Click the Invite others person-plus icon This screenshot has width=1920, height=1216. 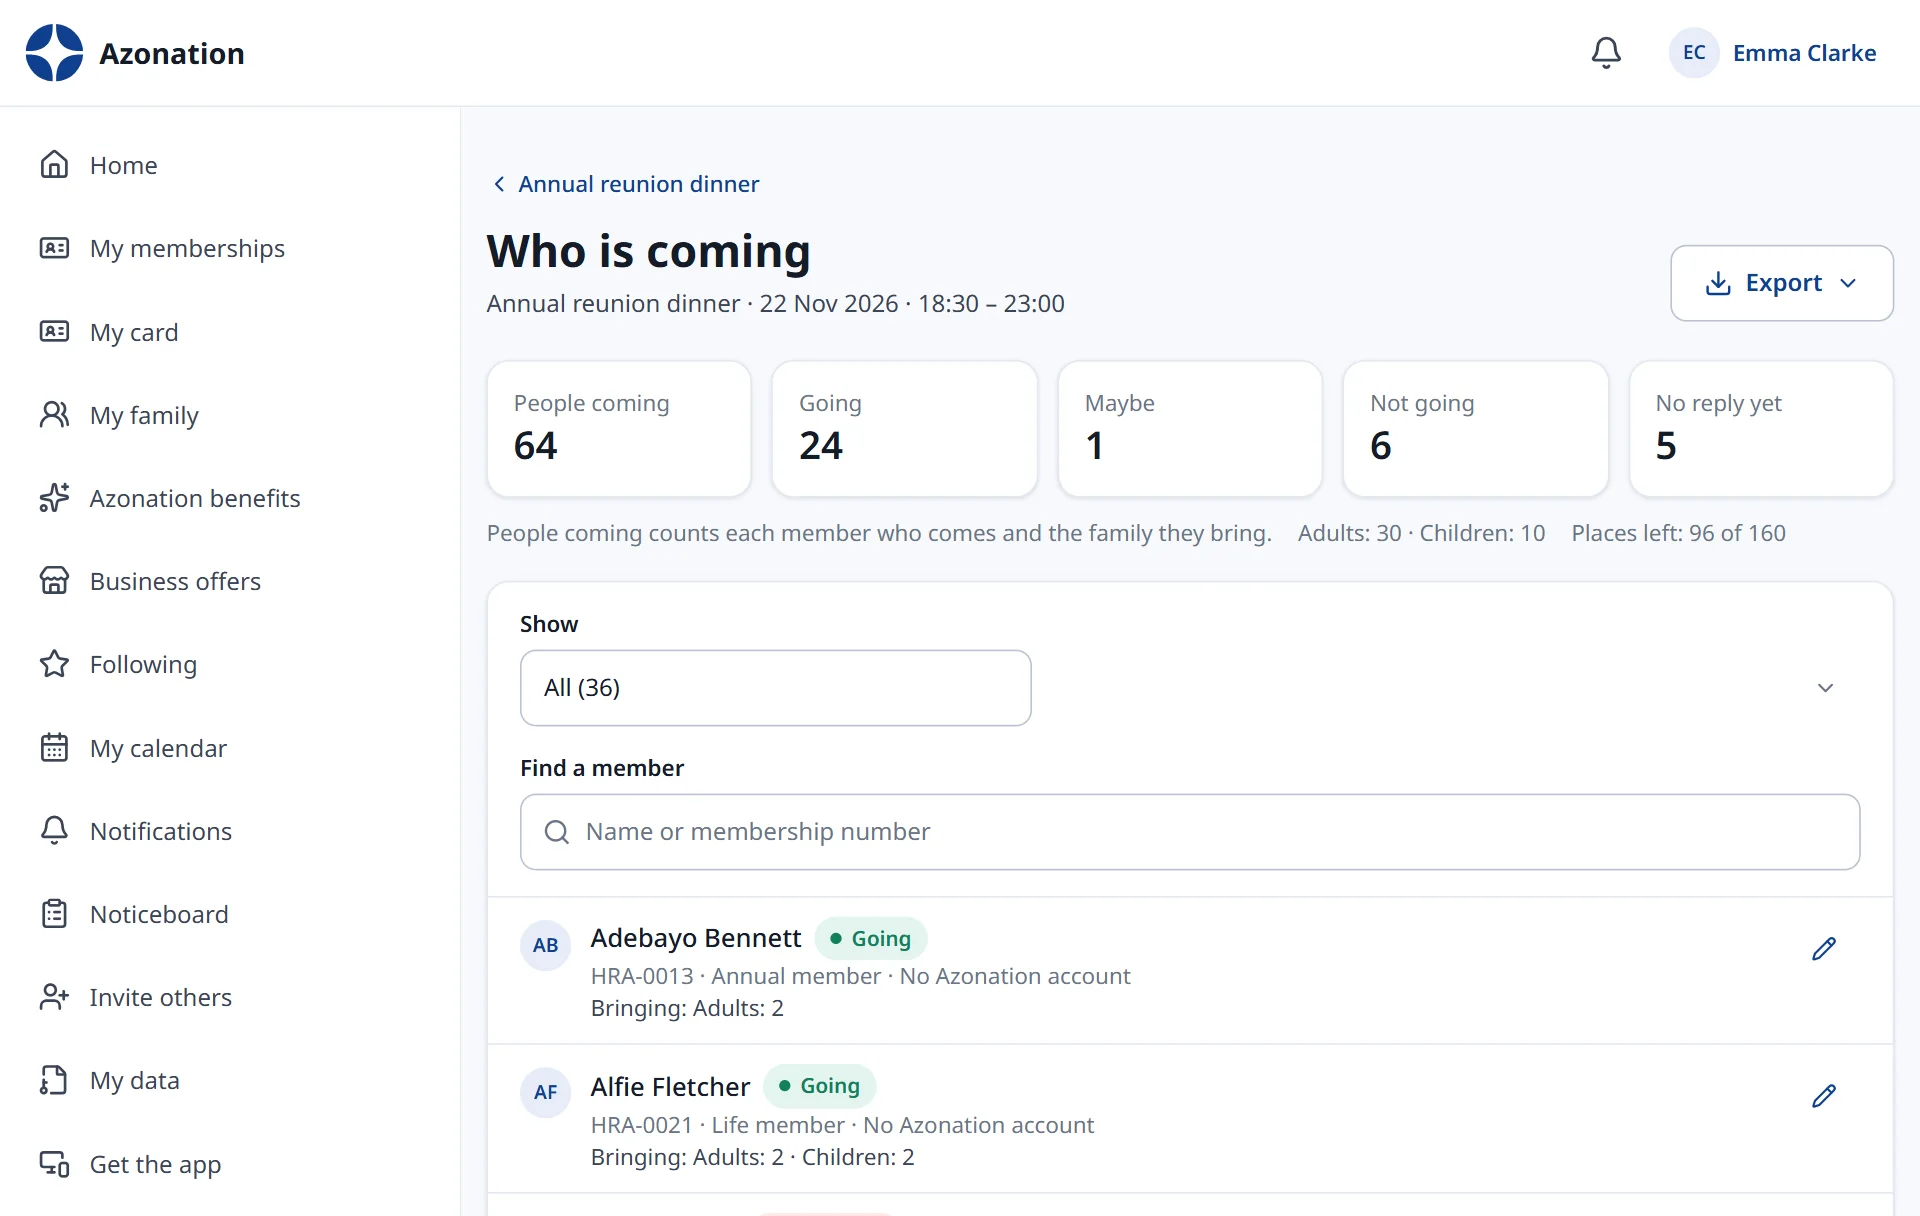click(x=54, y=997)
